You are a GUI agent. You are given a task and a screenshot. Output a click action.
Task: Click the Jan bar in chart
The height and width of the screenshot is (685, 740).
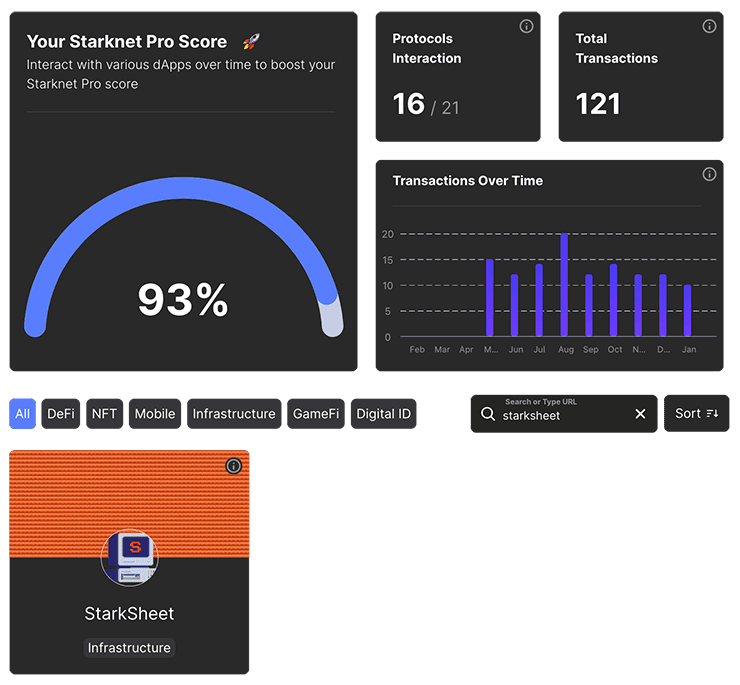[688, 311]
